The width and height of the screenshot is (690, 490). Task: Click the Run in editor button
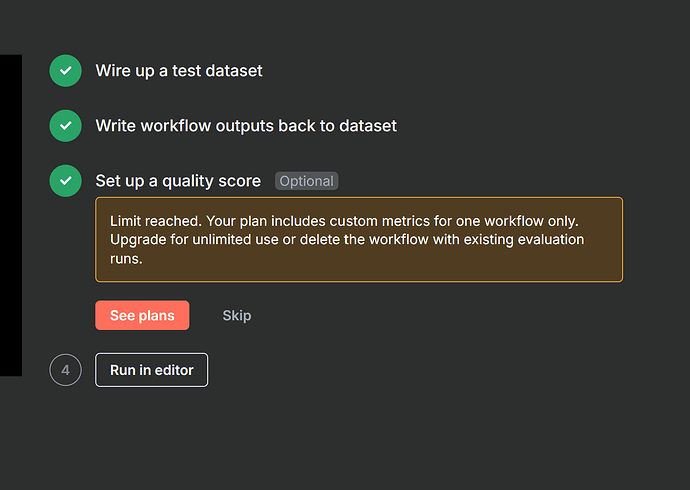[151, 370]
